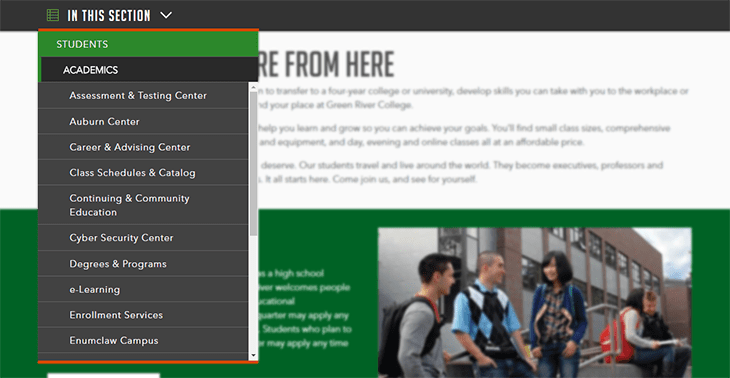
Task: Click the white button below the menu
Action: click(103, 375)
